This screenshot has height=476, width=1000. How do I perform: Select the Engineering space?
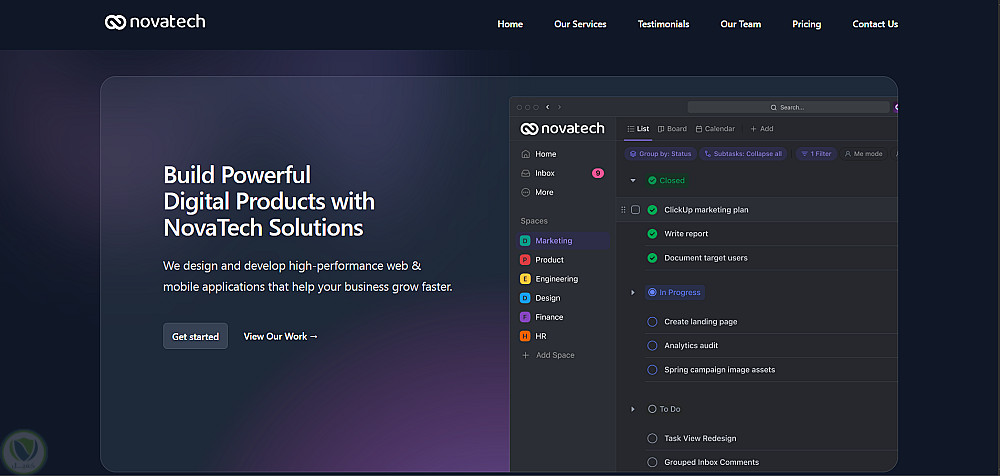549,279
